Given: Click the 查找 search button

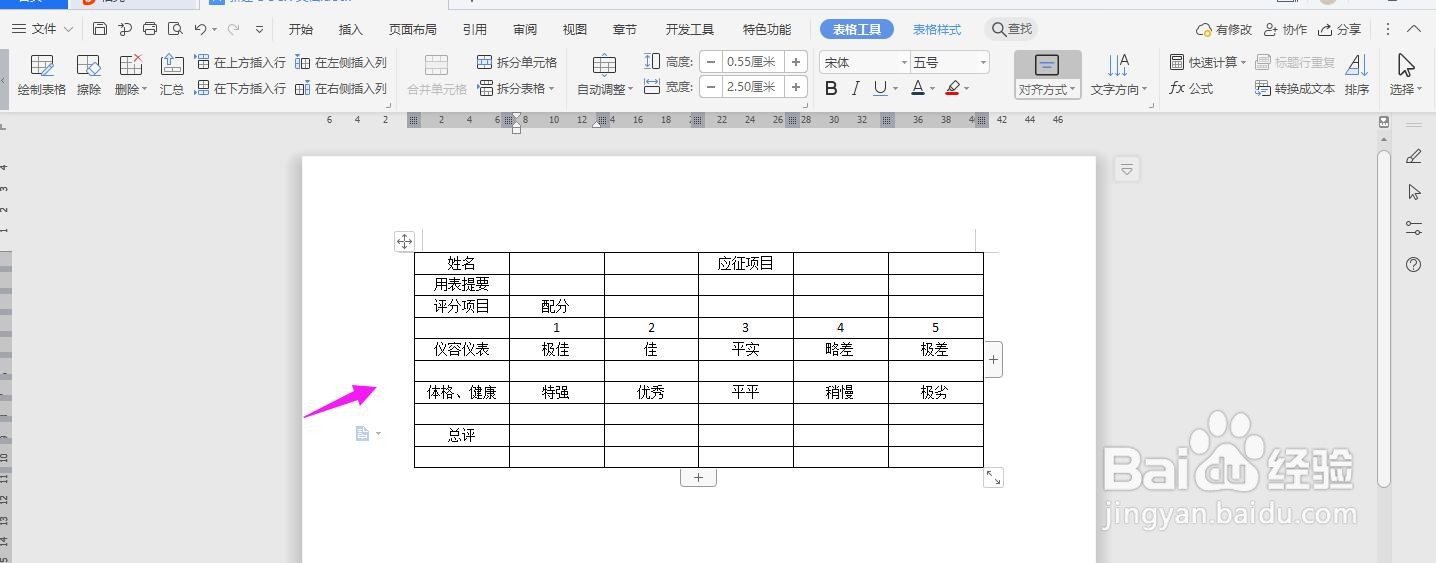Looking at the screenshot, I should [x=1011, y=29].
